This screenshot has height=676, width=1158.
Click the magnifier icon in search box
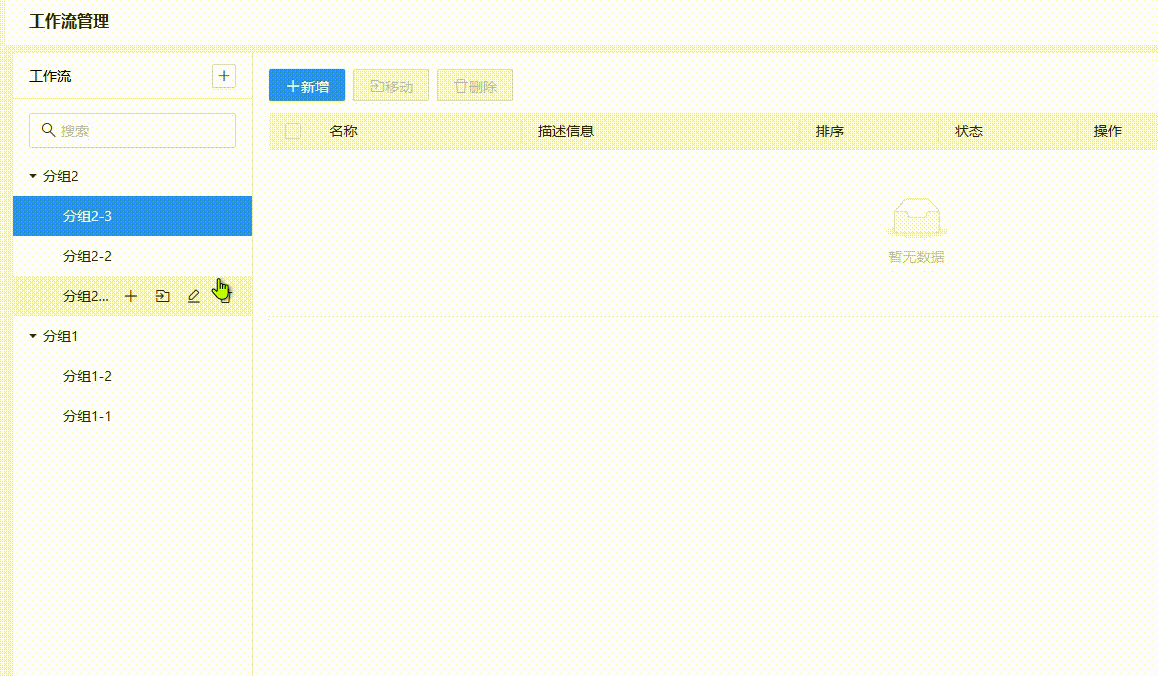(48, 130)
